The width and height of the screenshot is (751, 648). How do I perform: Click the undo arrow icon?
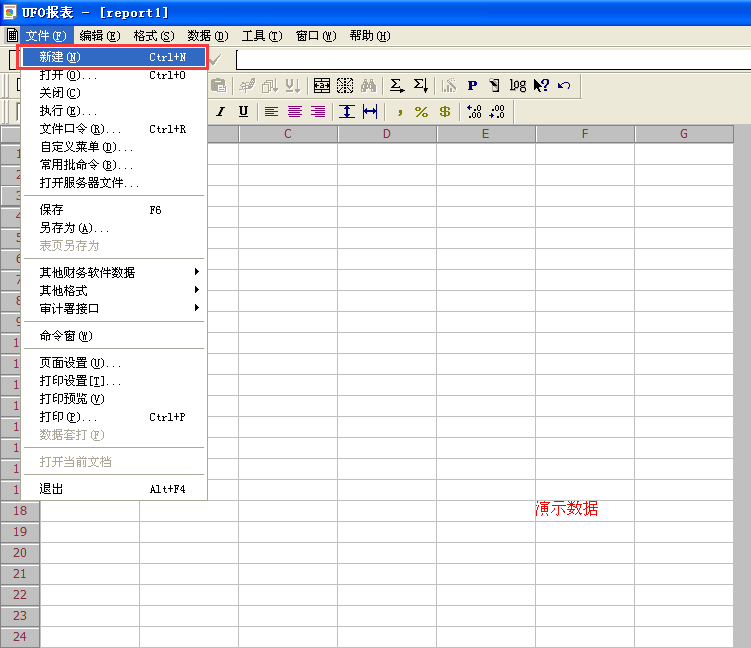coord(564,86)
